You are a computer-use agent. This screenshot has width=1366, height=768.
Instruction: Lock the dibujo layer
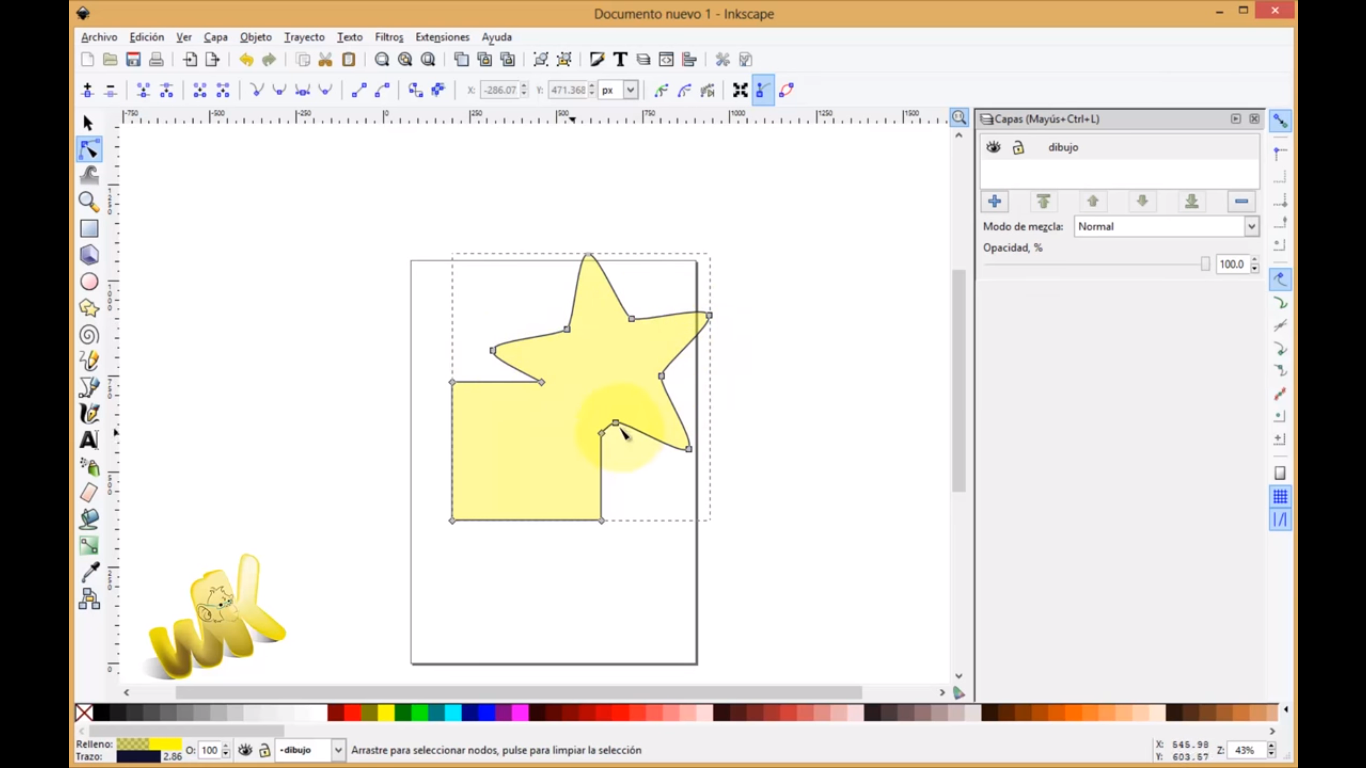[x=1018, y=147]
